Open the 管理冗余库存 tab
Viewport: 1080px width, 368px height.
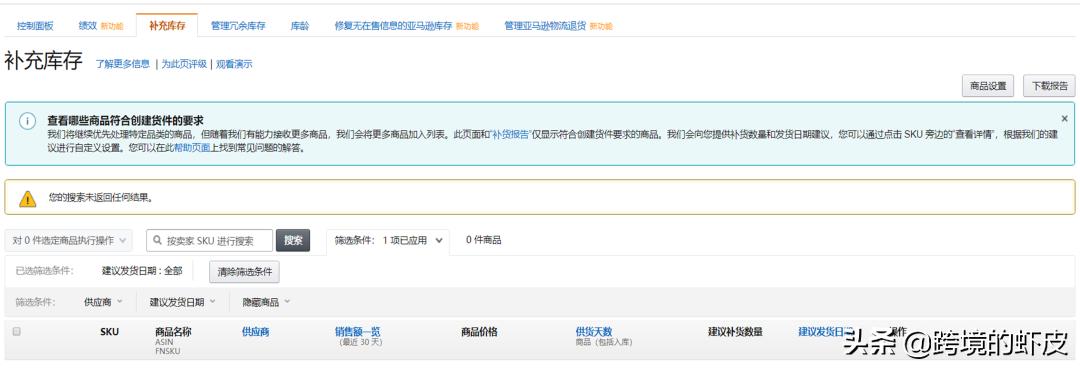pyautogui.click(x=238, y=26)
